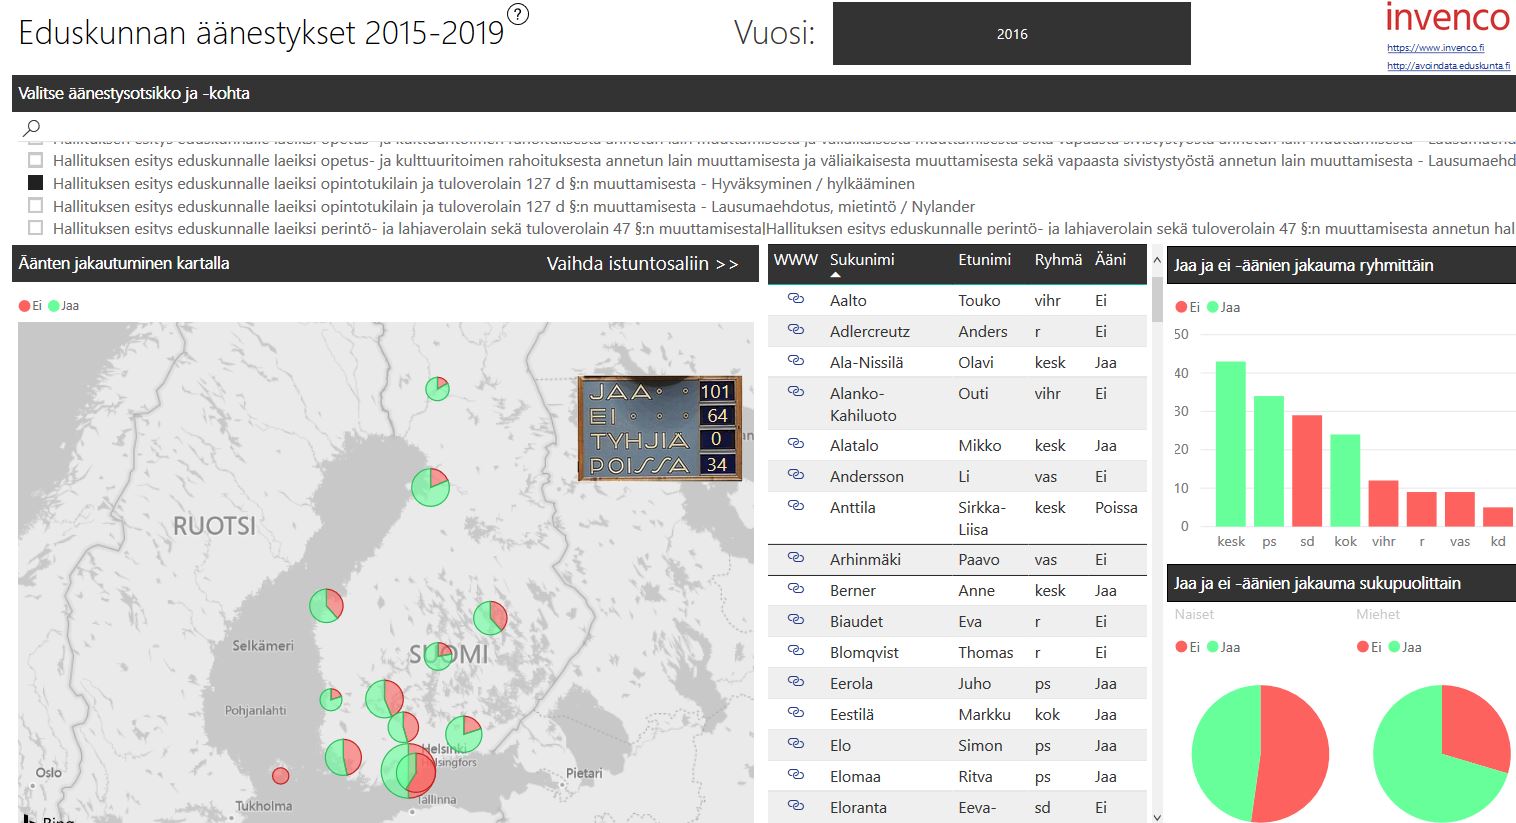
Task: Click the link icon in Eerola row
Action: (796, 682)
